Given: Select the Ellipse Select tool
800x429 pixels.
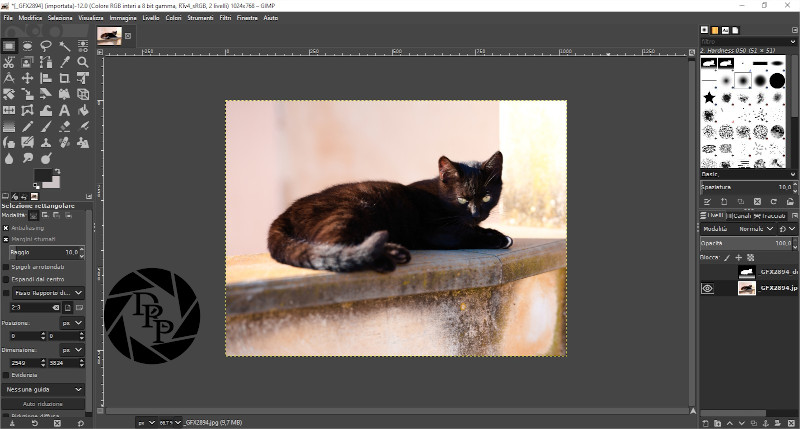Looking at the screenshot, I should click(27, 46).
